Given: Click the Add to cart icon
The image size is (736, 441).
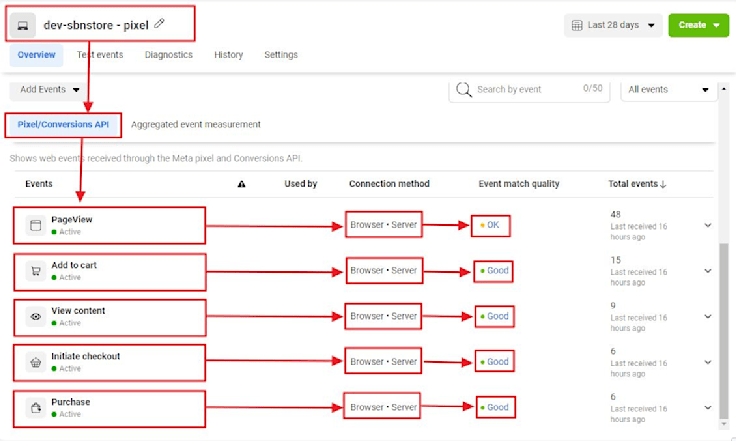Looking at the screenshot, I should pyautogui.click(x=36, y=271).
